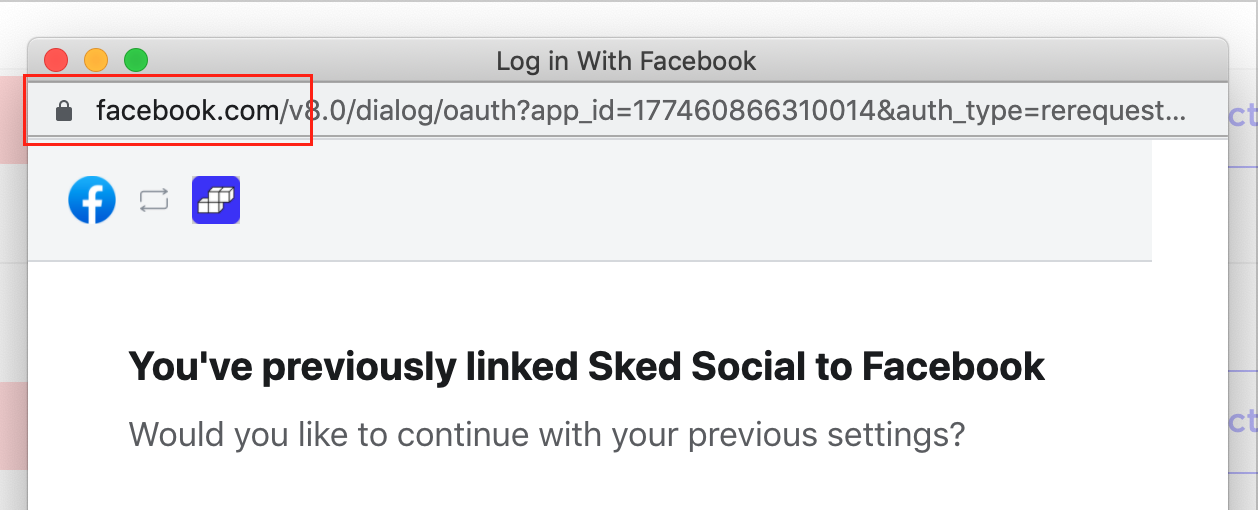
Task: Maximize the popup with the green button
Action: point(135,60)
